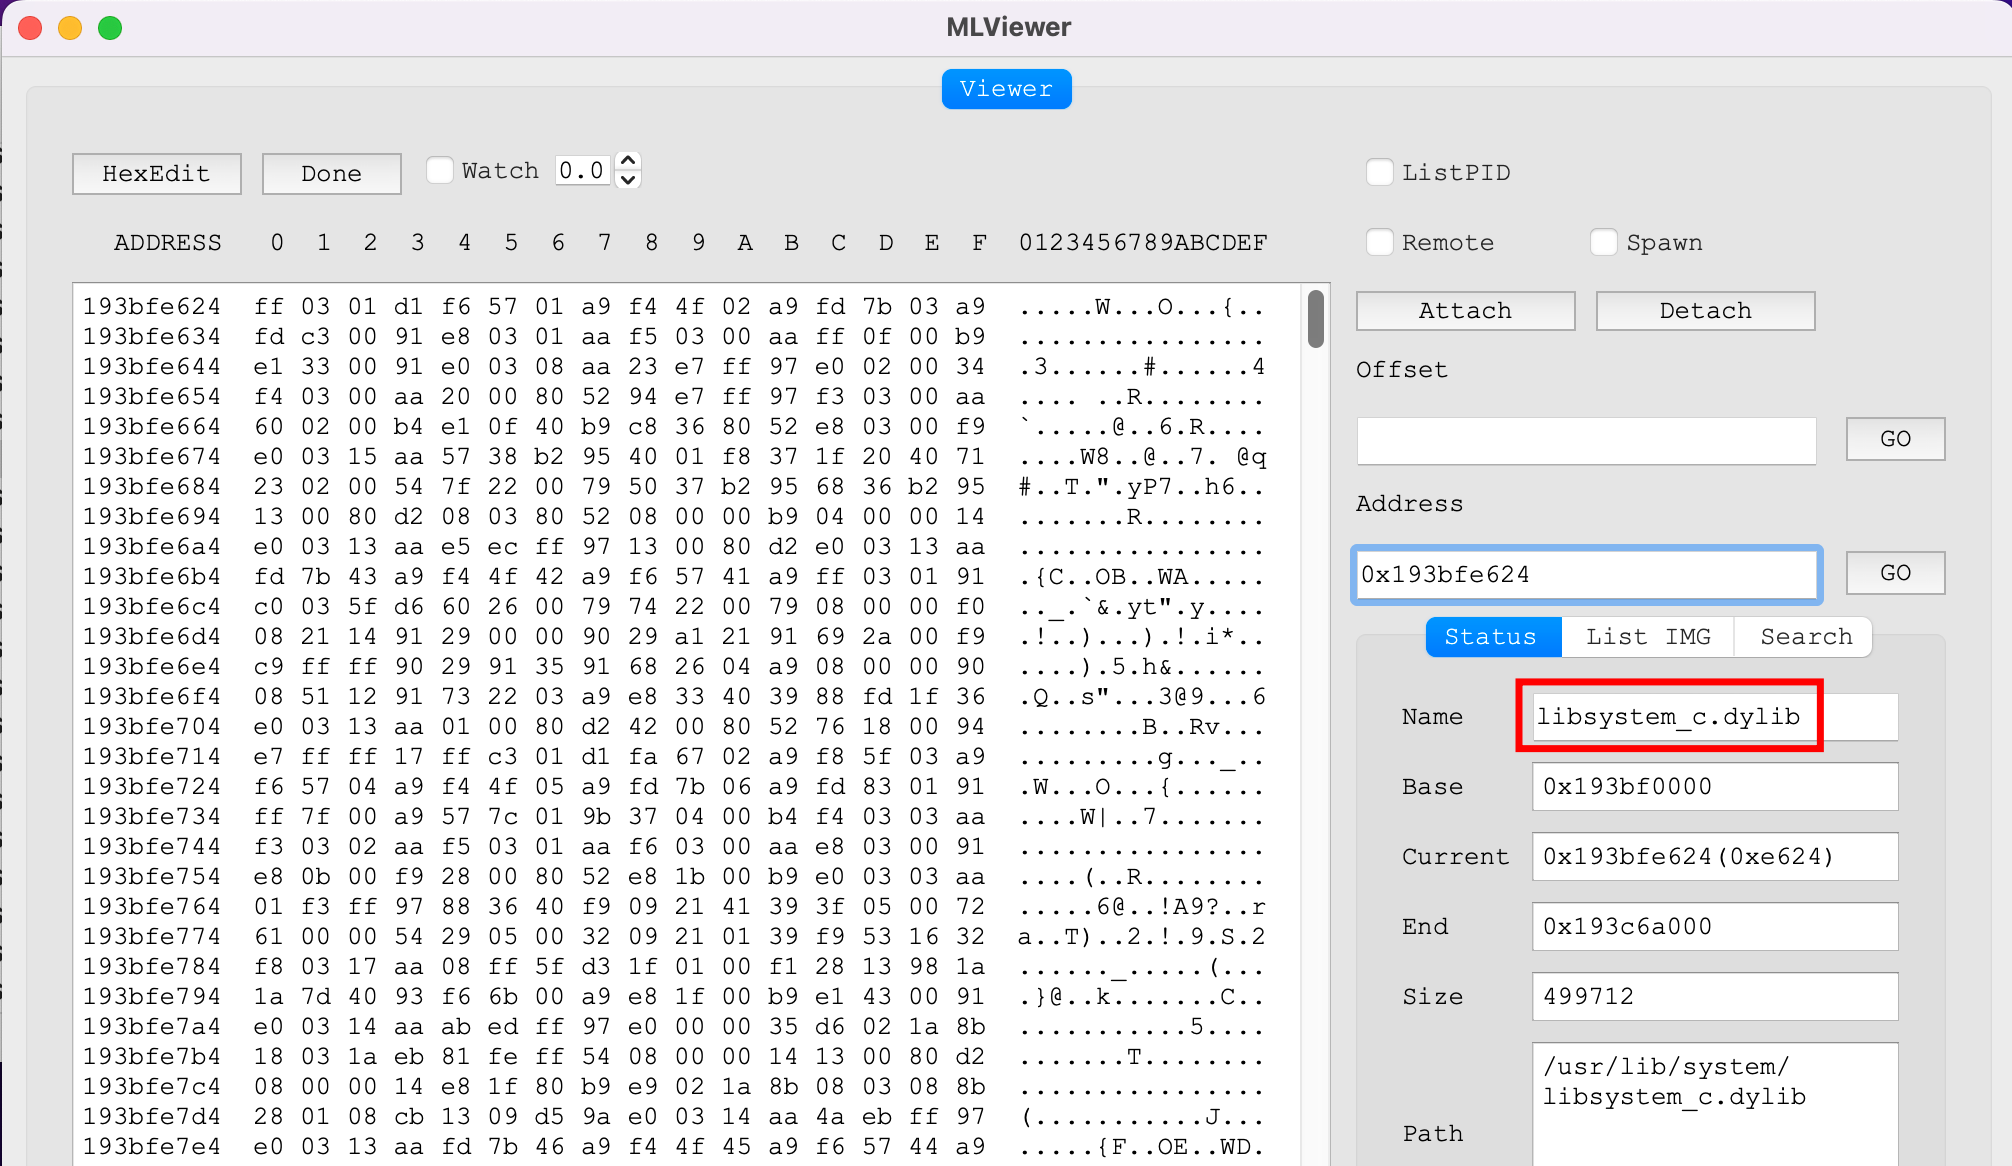Click the hex dump vertical scrollbar thumb
The image size is (2012, 1166).
tap(1316, 318)
